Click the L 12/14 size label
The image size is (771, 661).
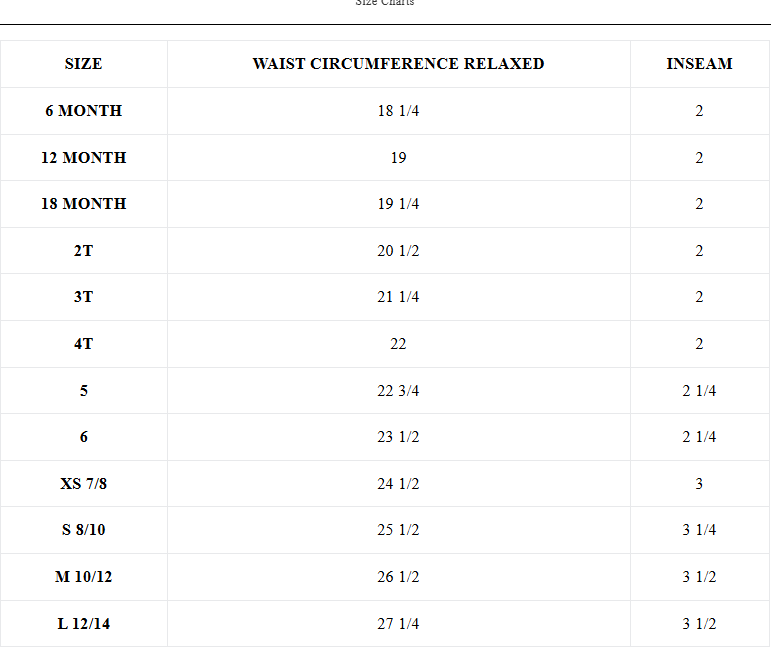coord(84,624)
